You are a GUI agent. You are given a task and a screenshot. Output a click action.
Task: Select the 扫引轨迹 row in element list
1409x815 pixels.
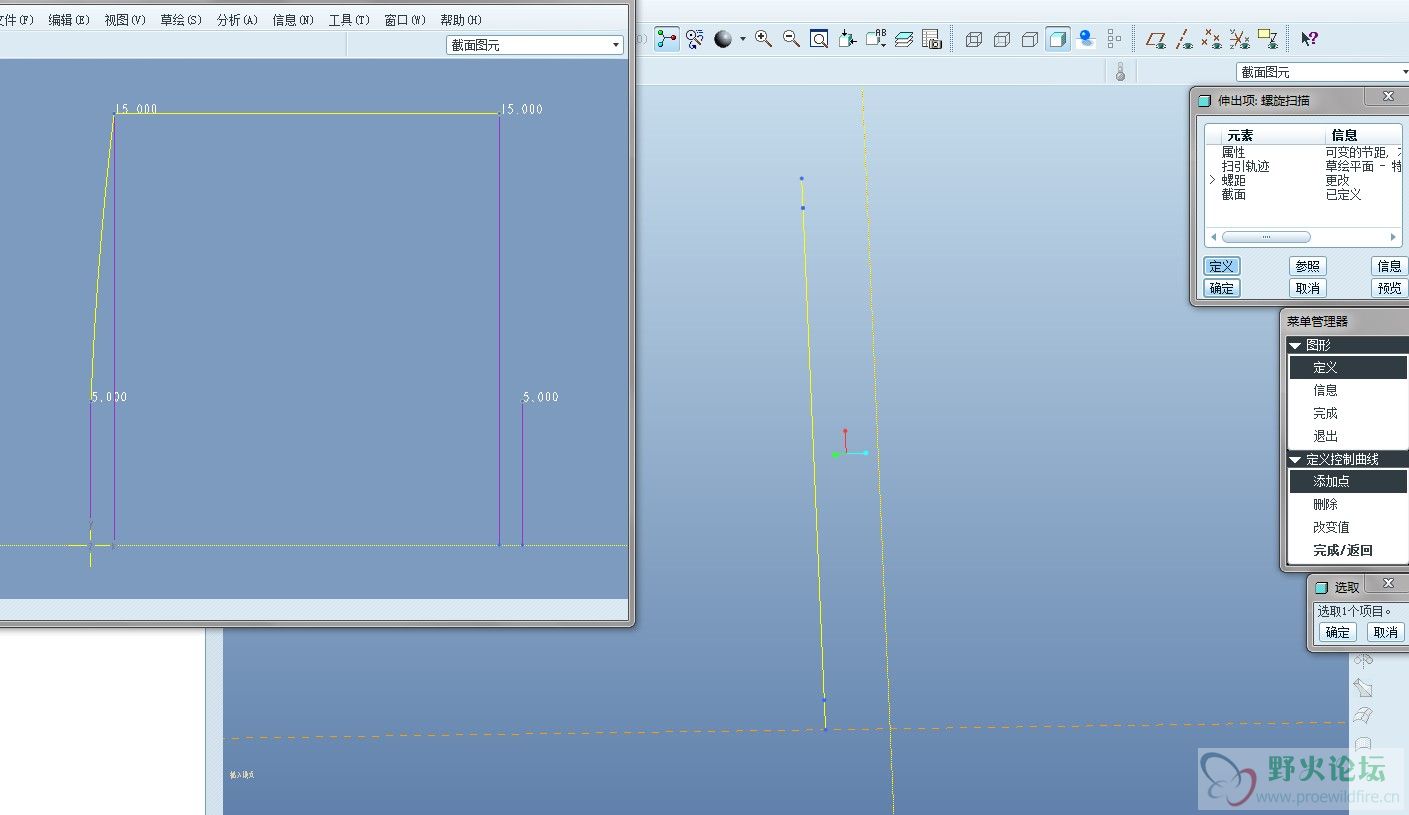coord(1304,166)
